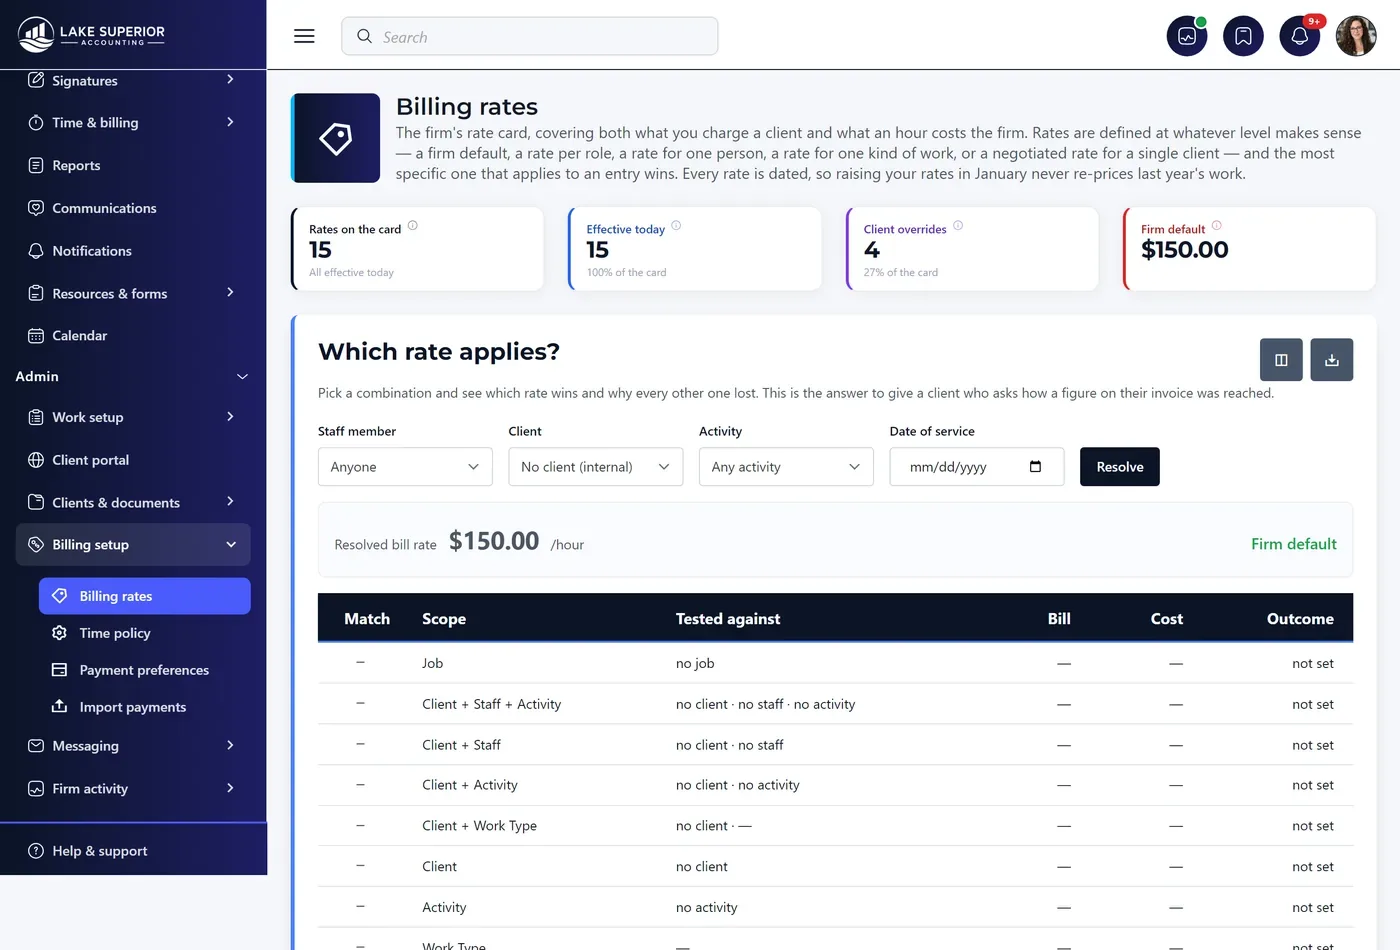The image size is (1400, 950).
Task: Click the Scope column header
Action: [444, 619]
